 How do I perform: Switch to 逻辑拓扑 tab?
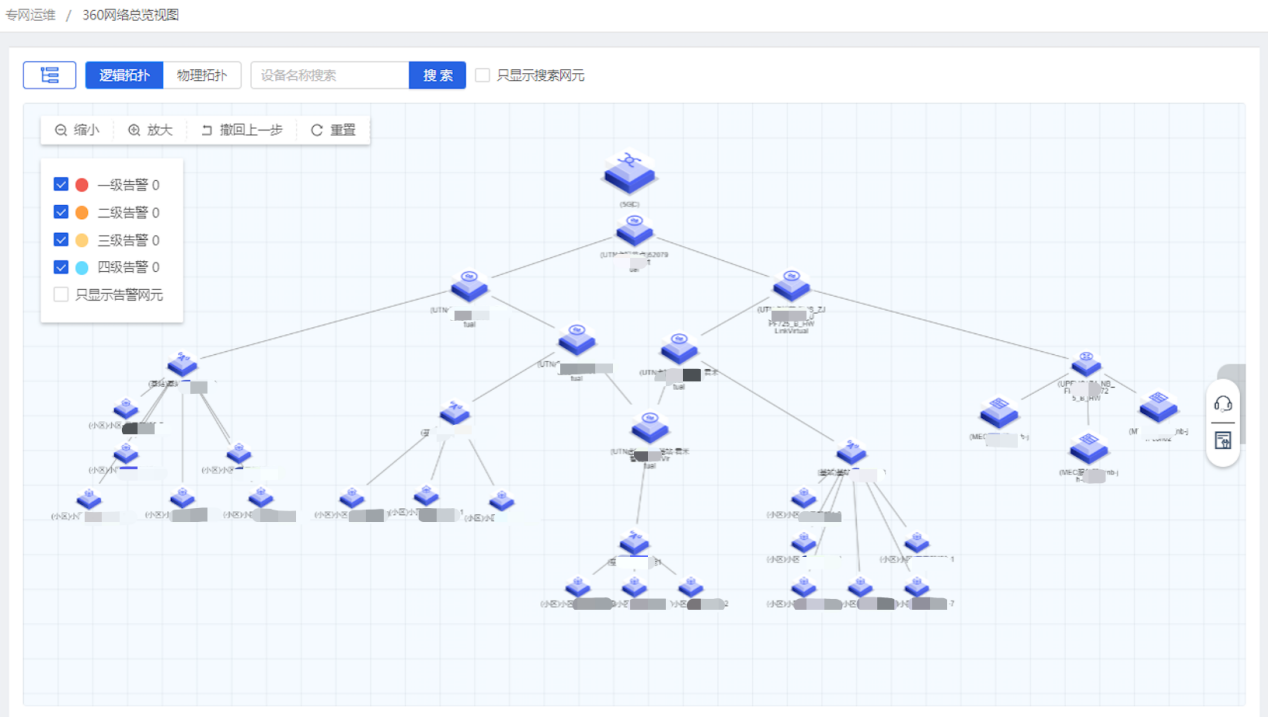(x=124, y=75)
